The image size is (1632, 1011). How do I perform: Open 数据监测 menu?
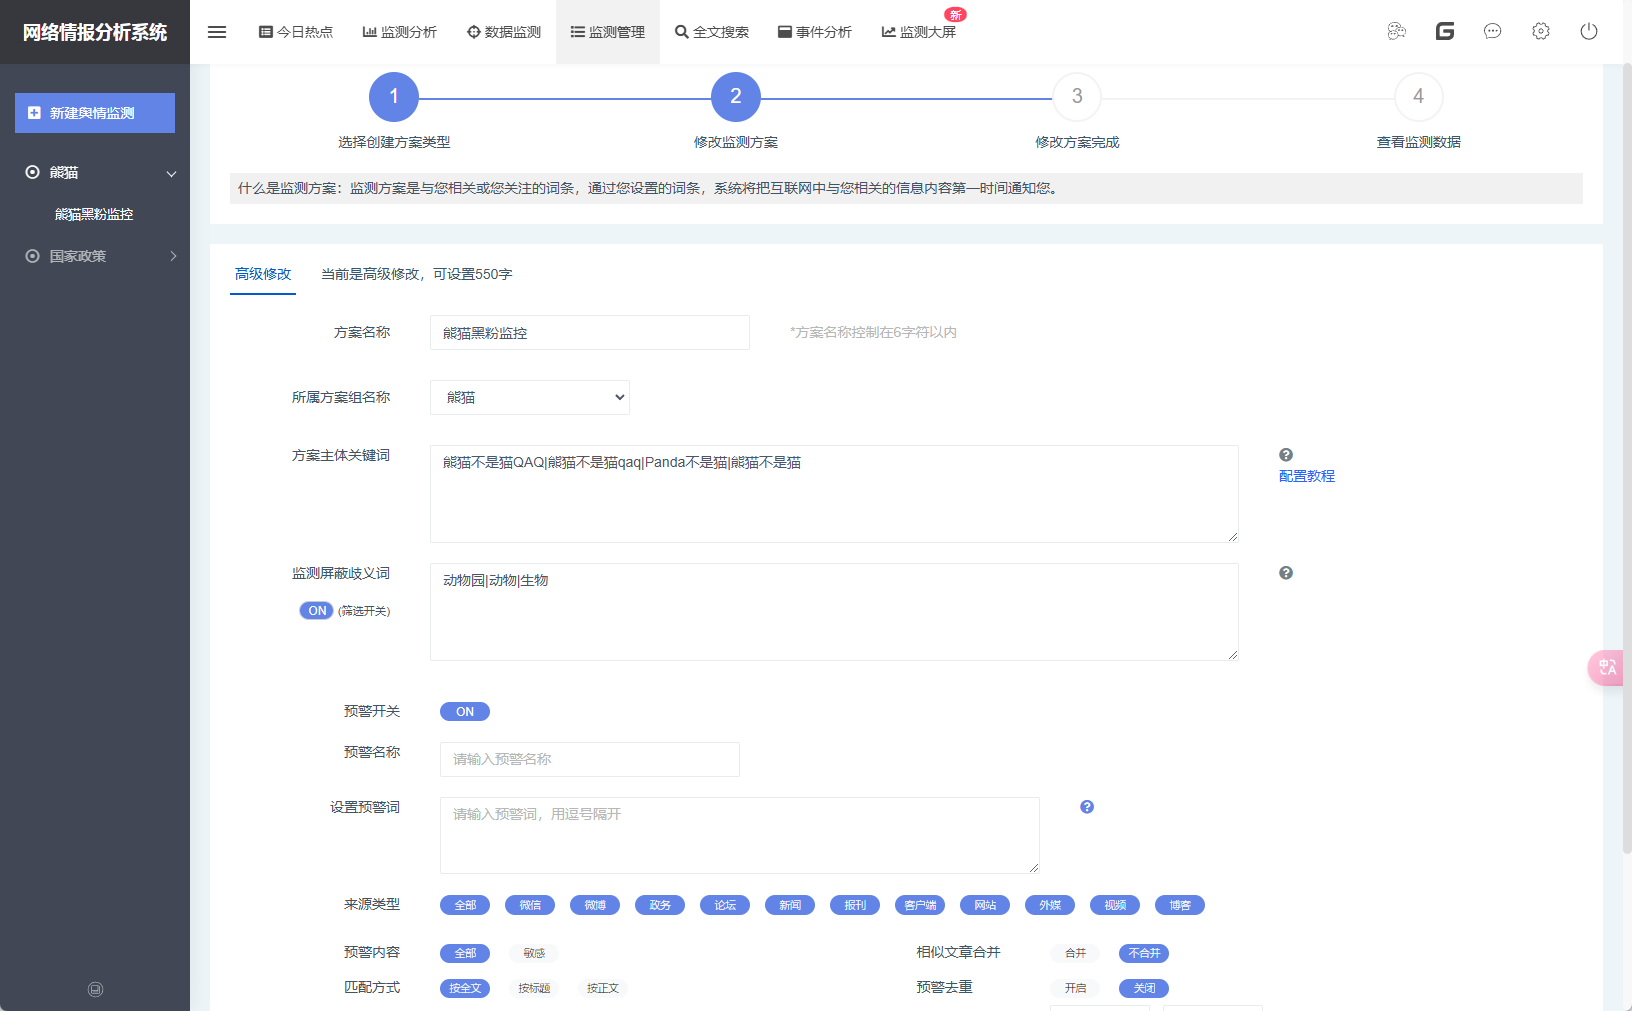[504, 32]
